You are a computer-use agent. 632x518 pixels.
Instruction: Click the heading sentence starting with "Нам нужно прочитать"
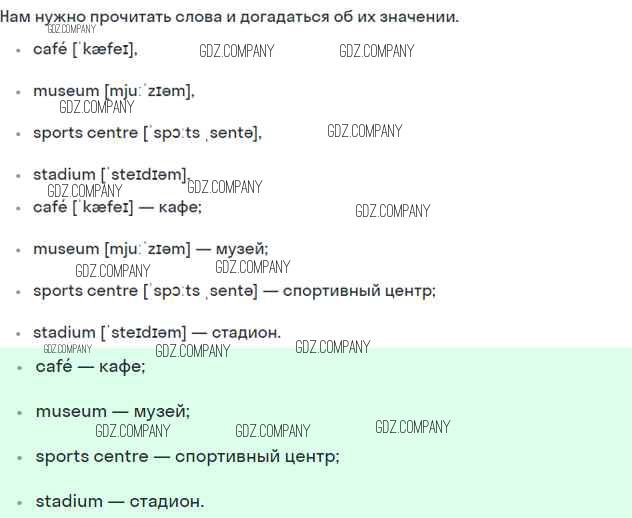tap(230, 17)
